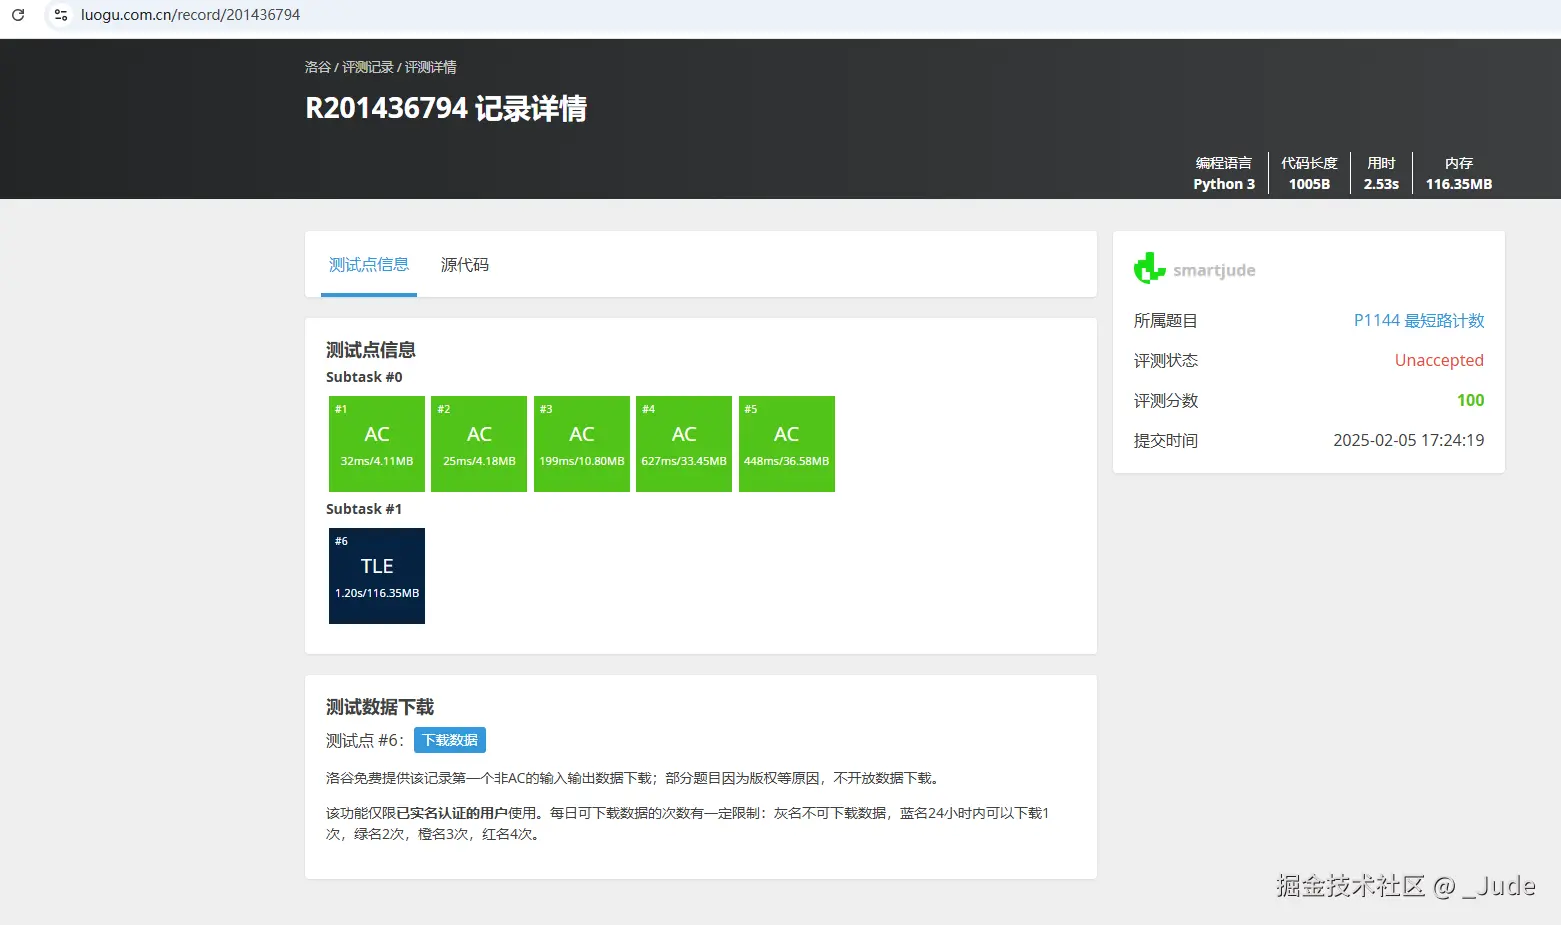
Task: Select test point #2 AC tile
Action: pyautogui.click(x=479, y=444)
